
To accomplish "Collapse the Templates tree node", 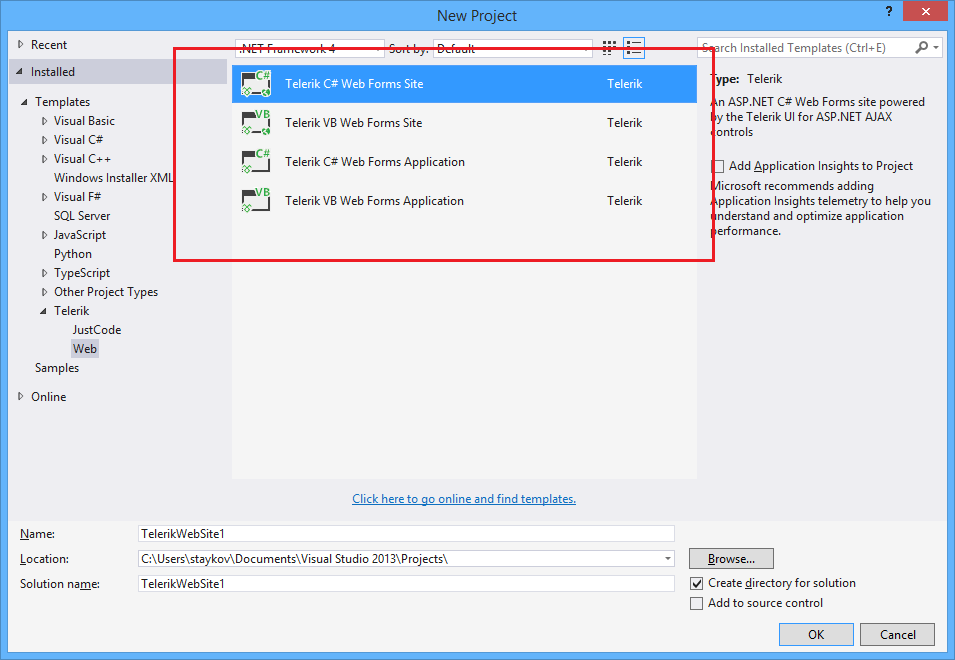I will tap(24, 102).
